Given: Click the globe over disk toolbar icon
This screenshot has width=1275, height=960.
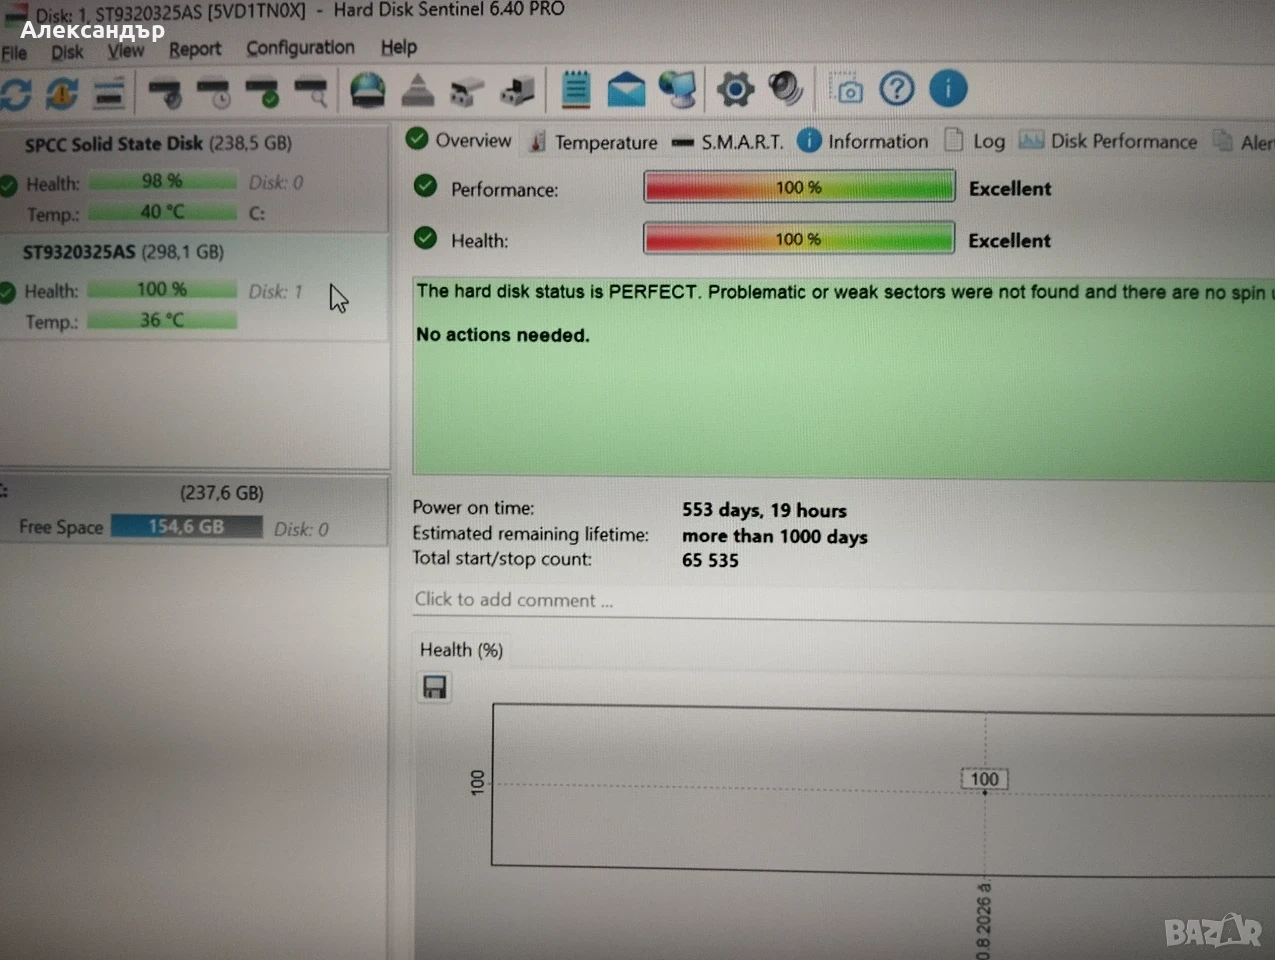Looking at the screenshot, I should tap(367, 90).
